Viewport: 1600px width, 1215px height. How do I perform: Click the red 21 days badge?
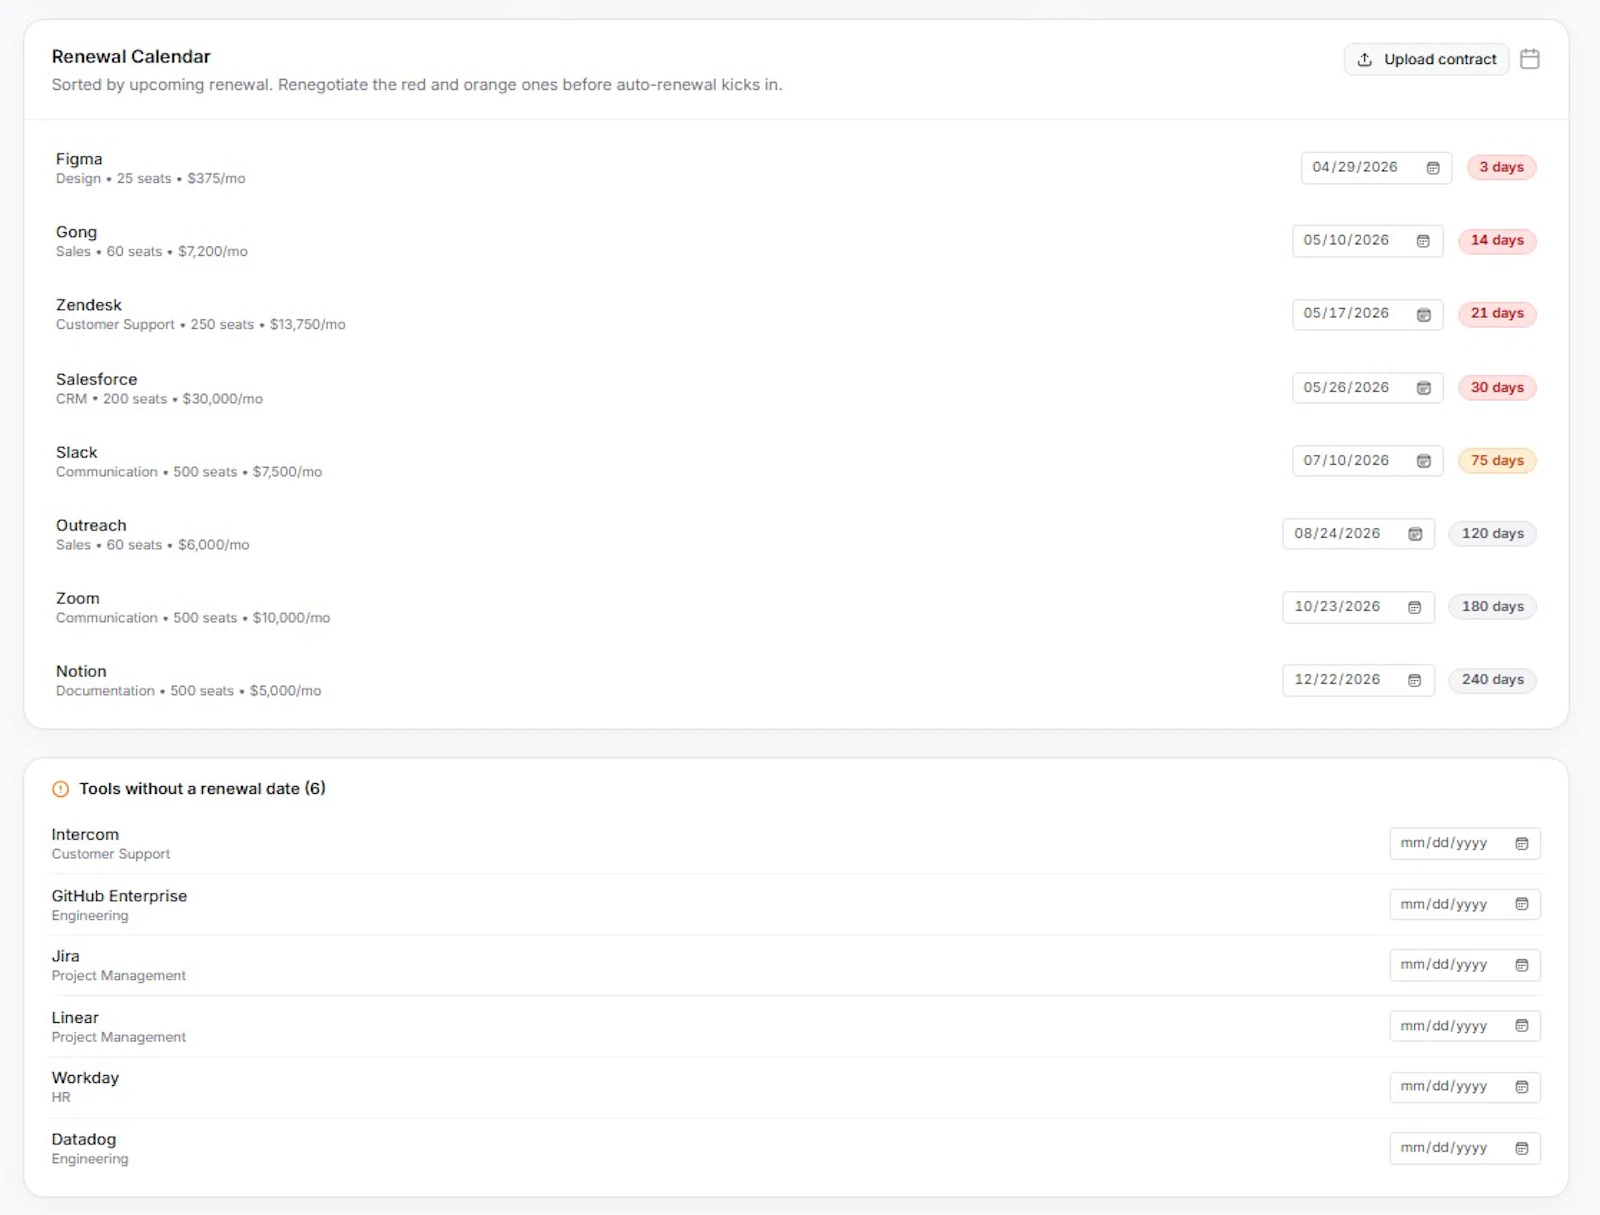[1497, 314]
